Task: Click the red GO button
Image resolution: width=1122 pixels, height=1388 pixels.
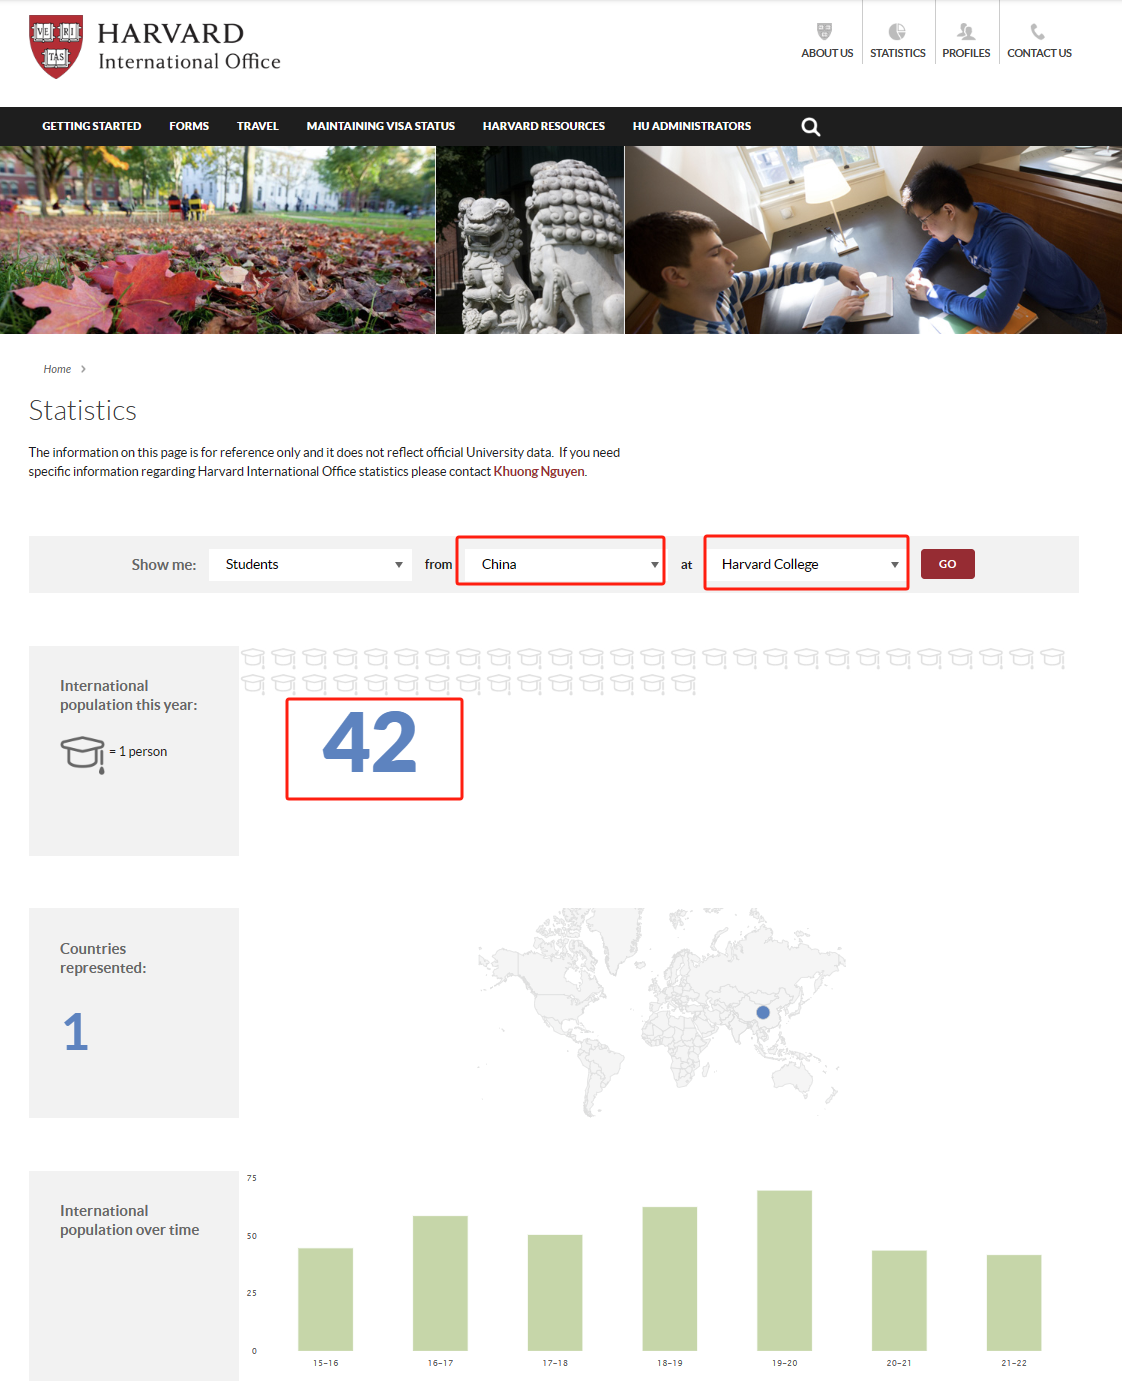Action: [948, 564]
